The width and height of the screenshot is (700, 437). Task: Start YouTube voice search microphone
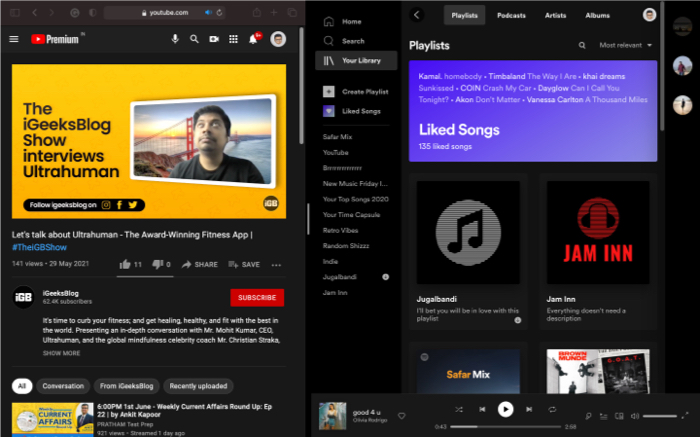[x=175, y=39]
